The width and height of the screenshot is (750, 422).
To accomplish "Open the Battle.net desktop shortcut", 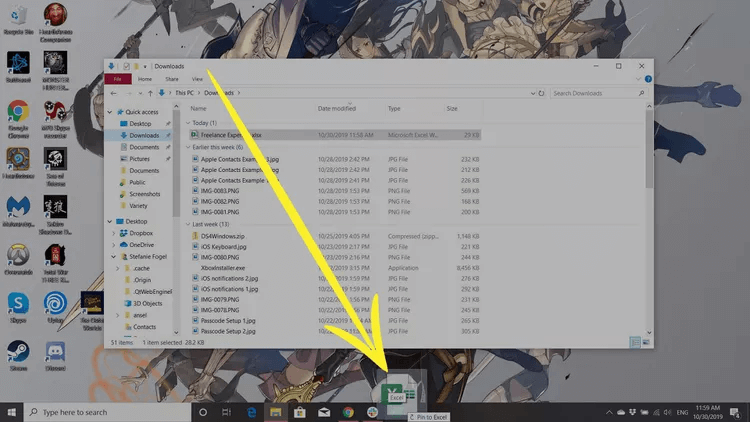I will (18, 67).
